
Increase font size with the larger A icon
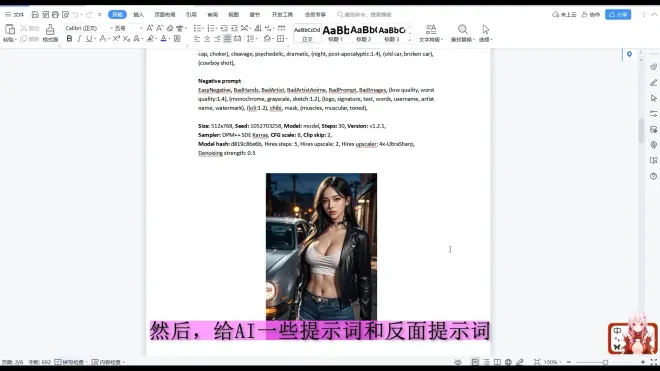[150, 28]
